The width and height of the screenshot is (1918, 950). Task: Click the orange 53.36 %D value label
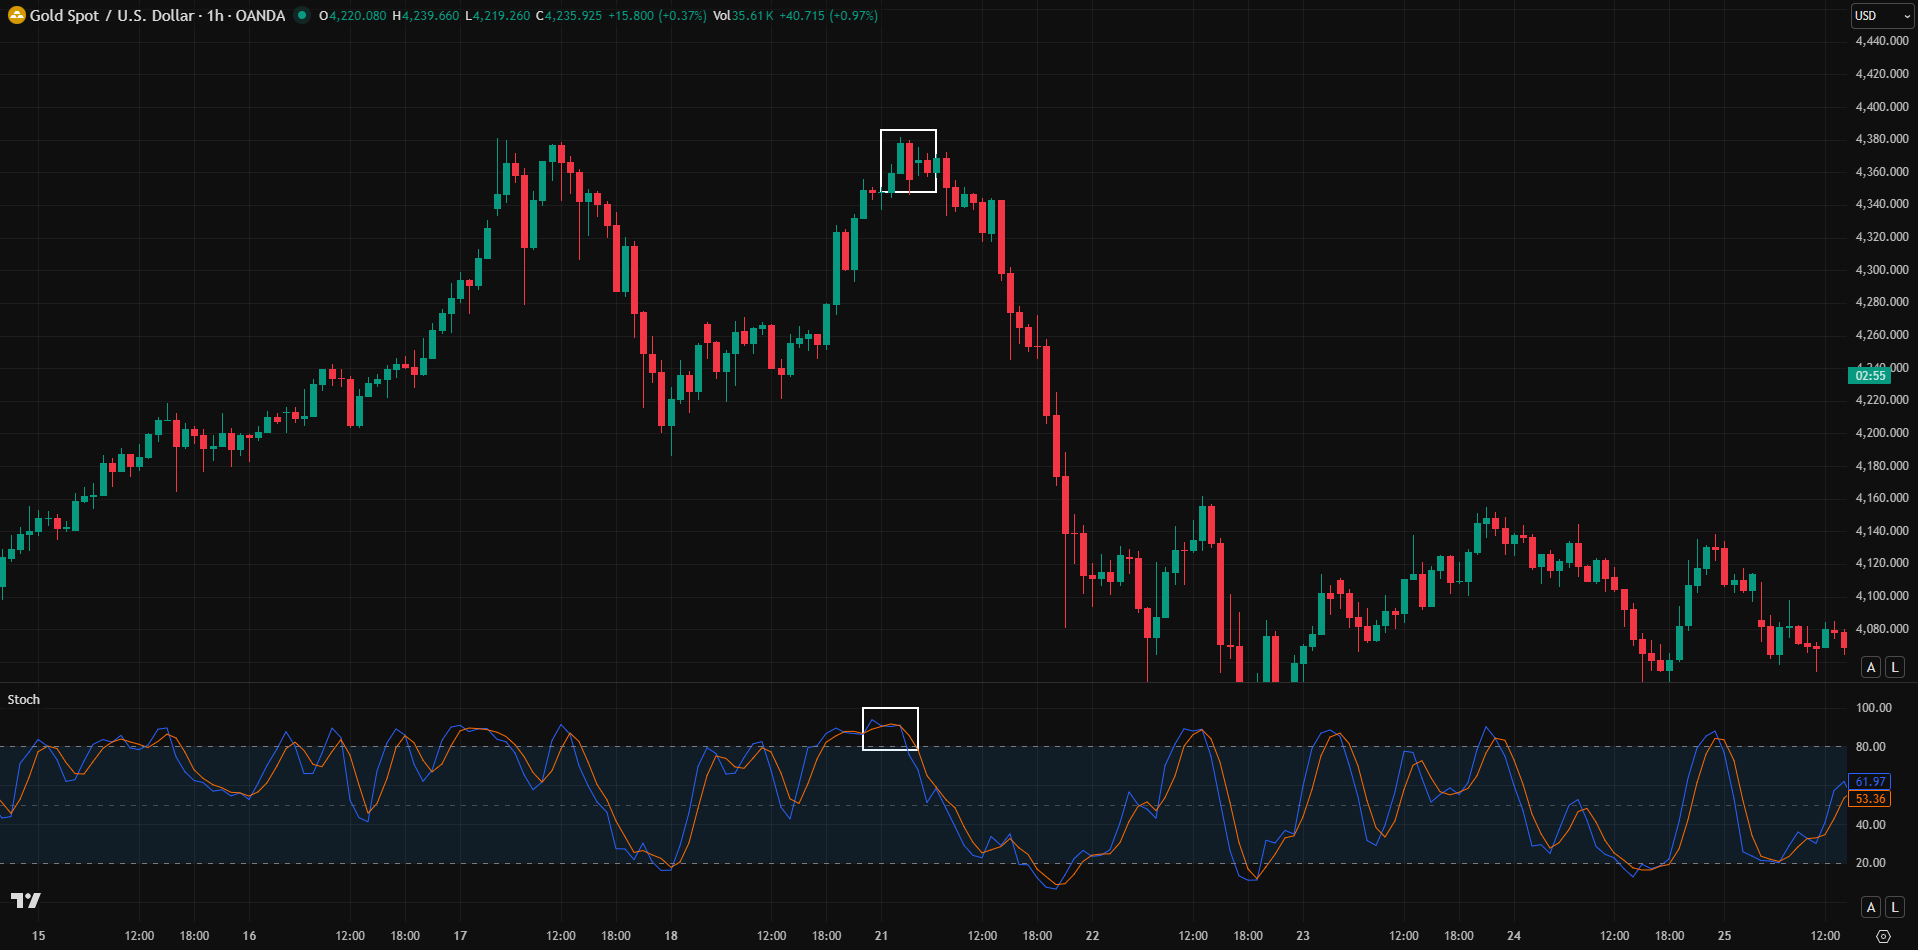[x=1869, y=798]
